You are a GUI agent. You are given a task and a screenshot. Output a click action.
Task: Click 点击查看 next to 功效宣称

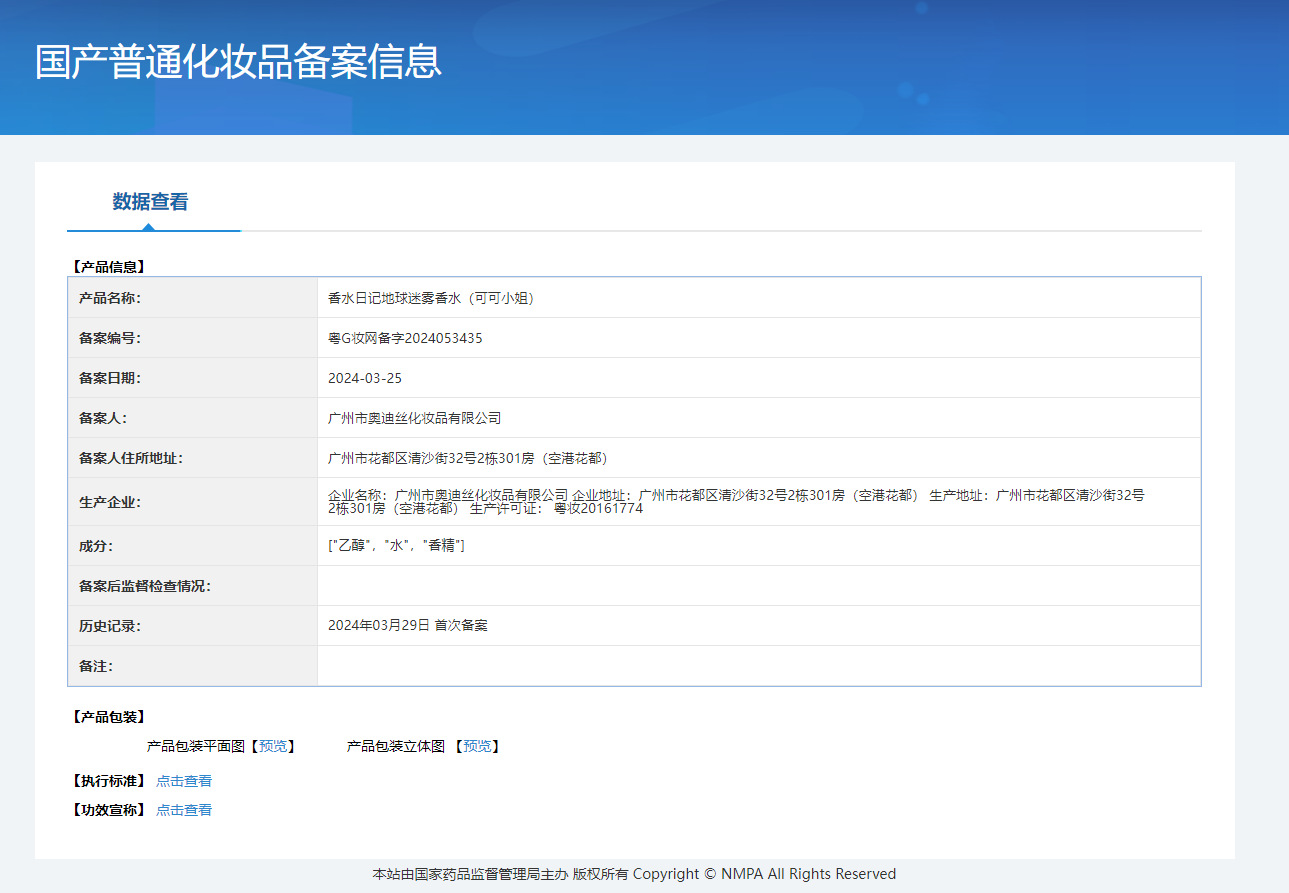[x=184, y=810]
